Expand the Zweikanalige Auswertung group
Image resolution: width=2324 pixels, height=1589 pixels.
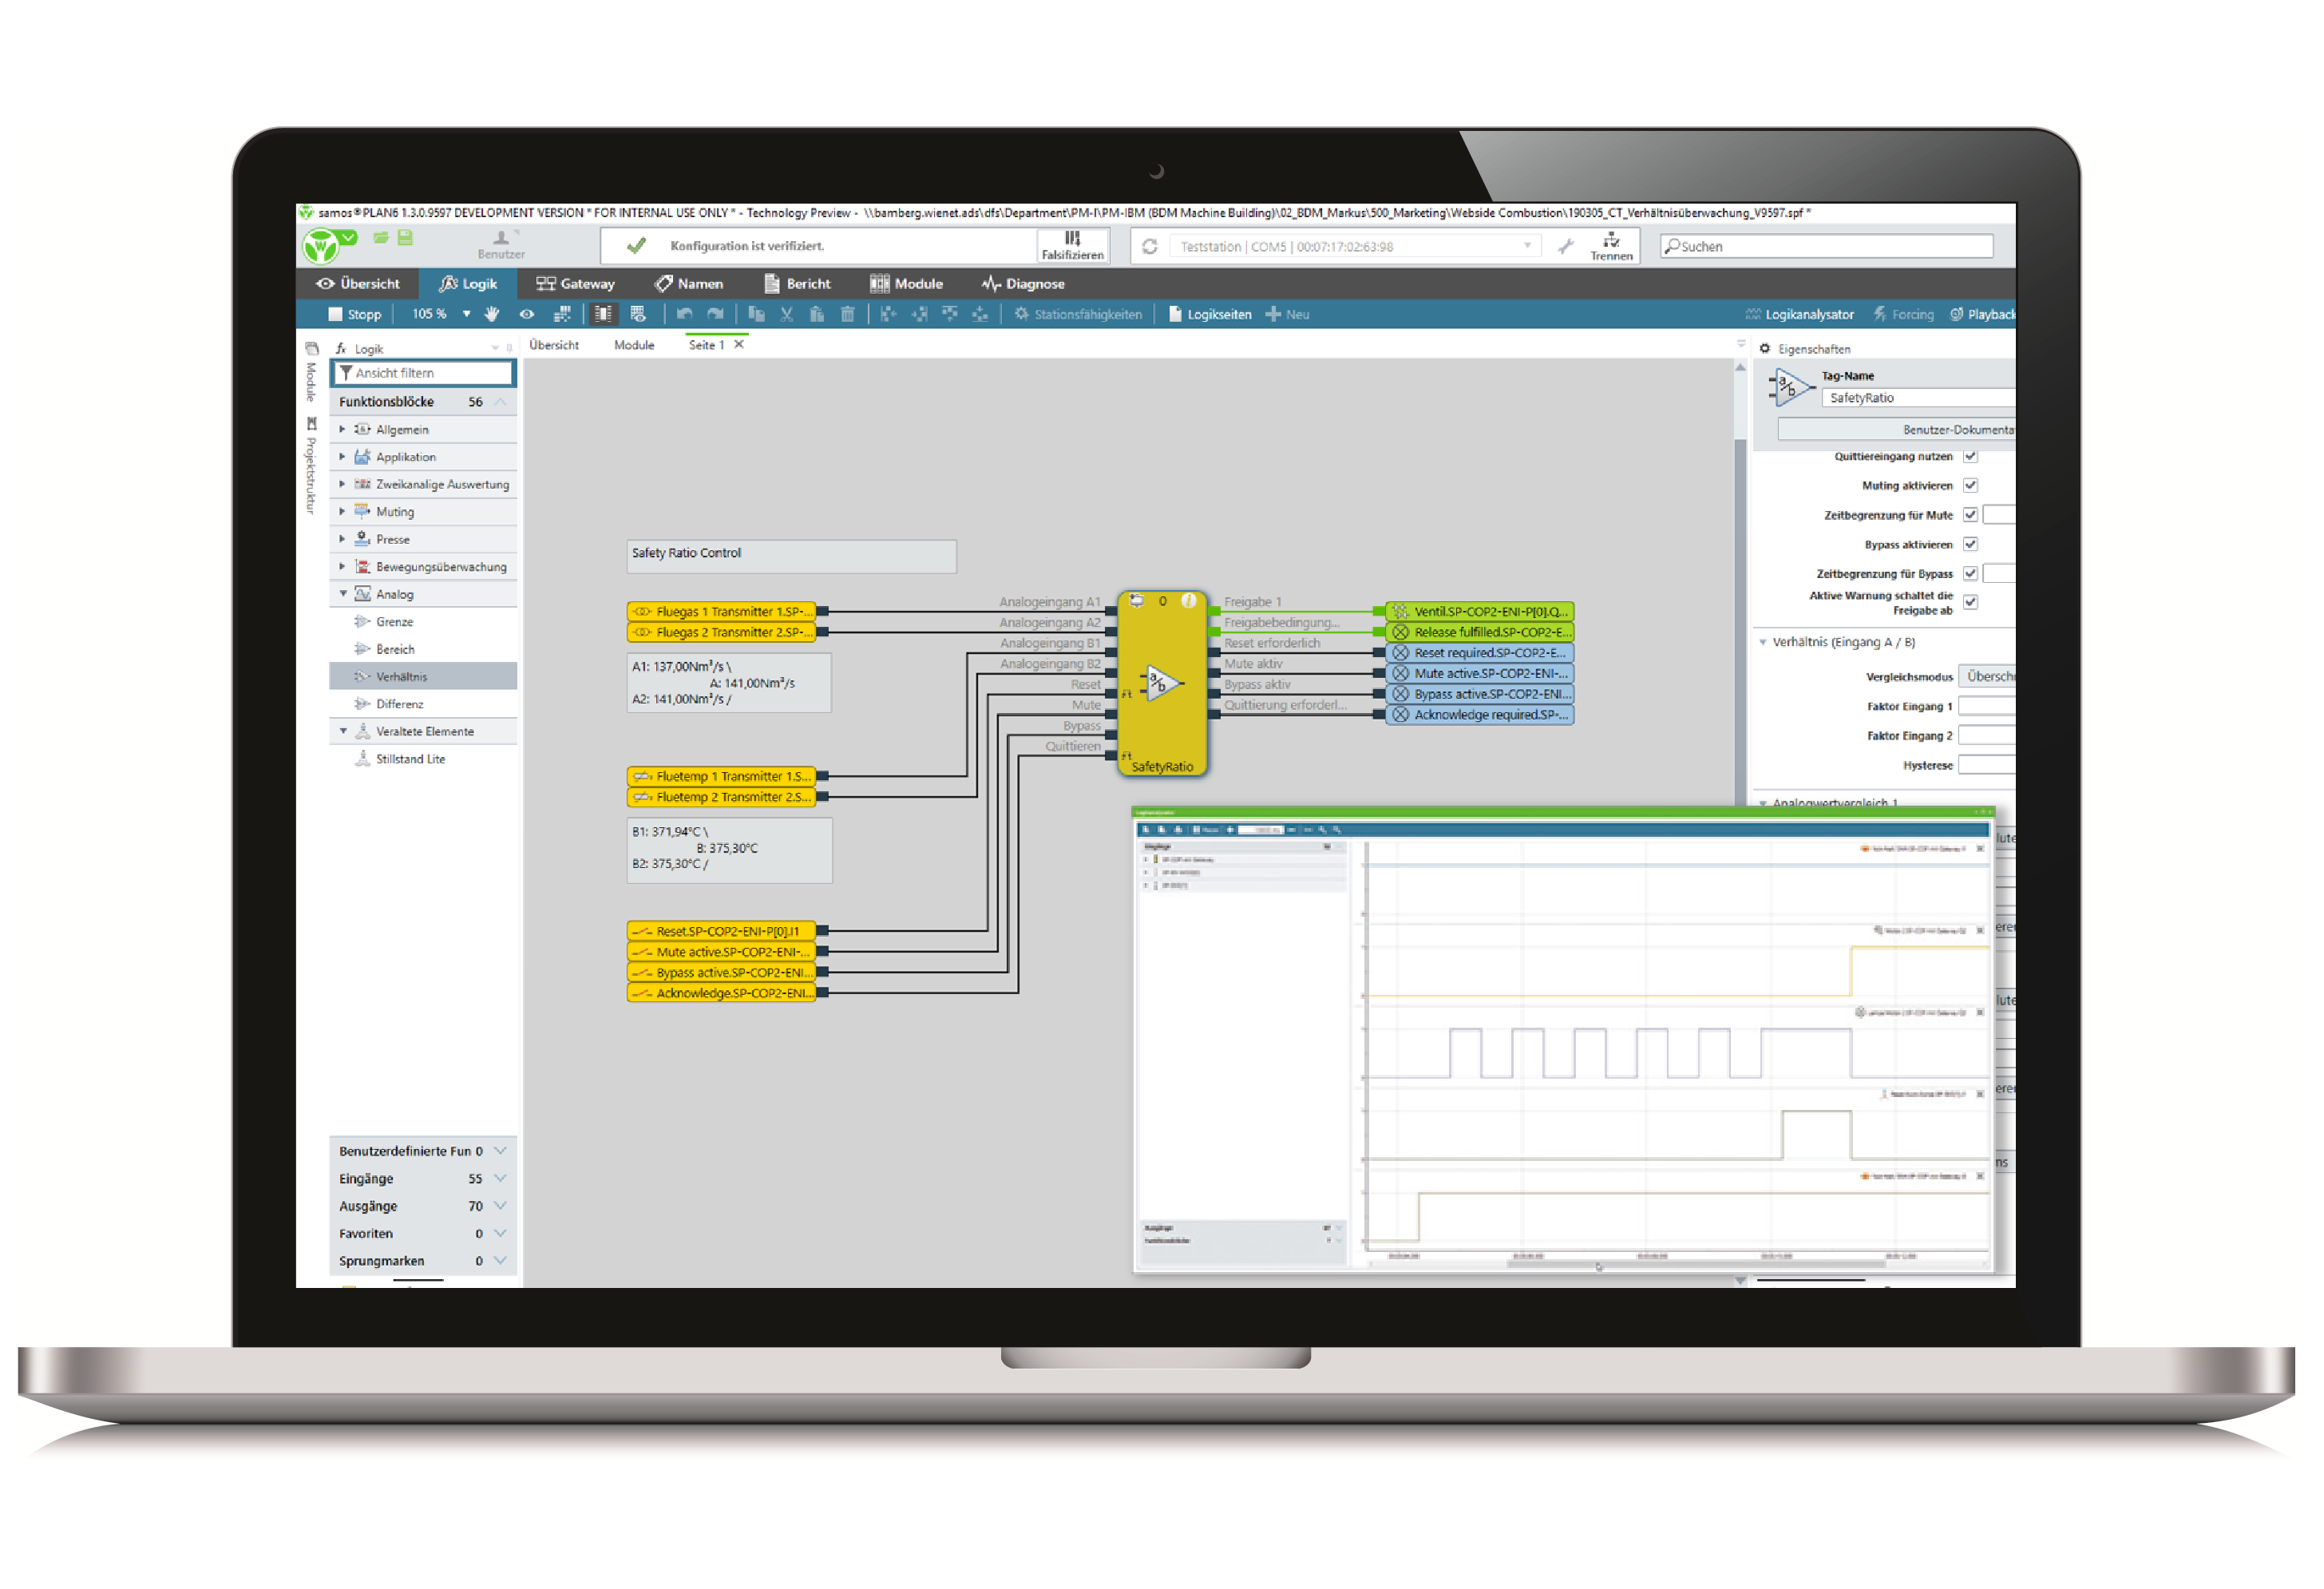[342, 484]
